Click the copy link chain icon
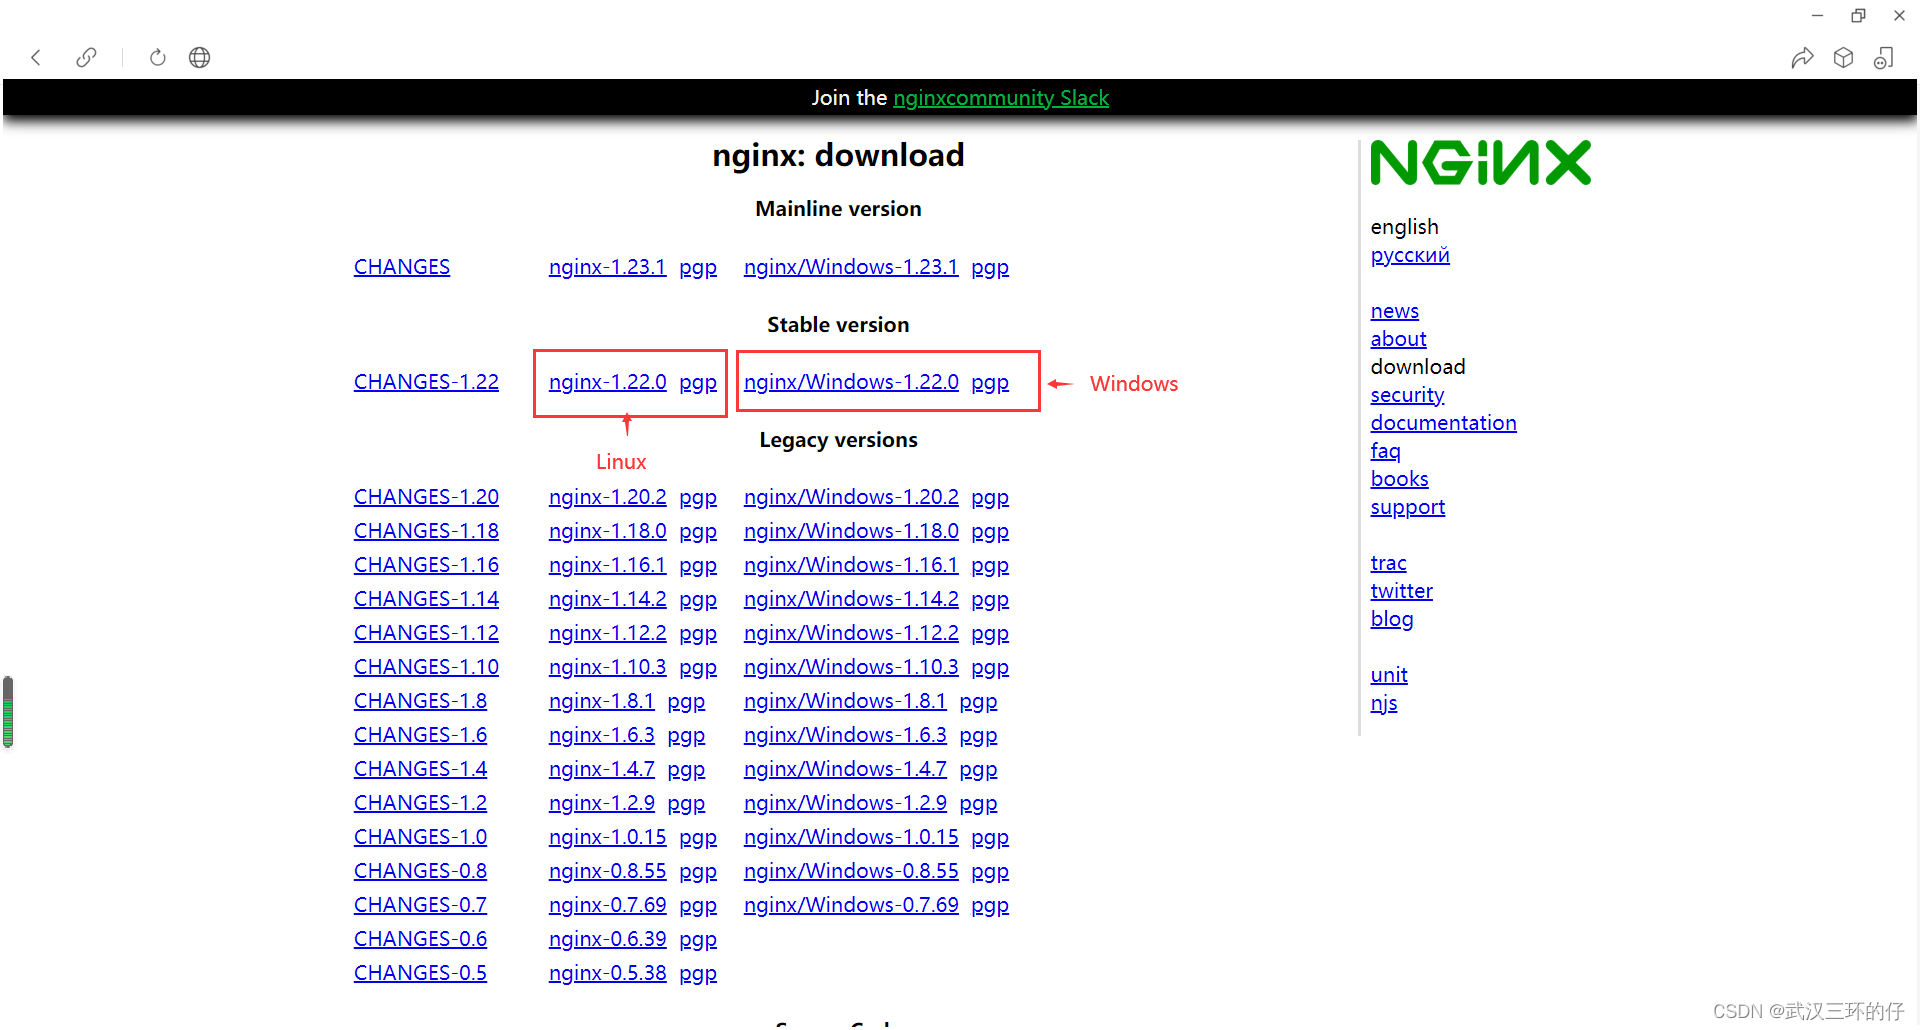The width and height of the screenshot is (1920, 1030). [87, 58]
